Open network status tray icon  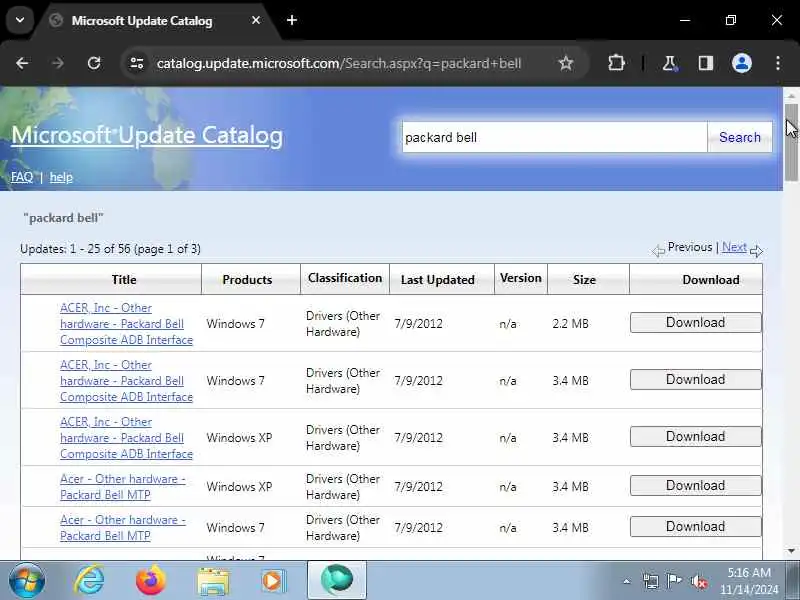[x=651, y=581]
